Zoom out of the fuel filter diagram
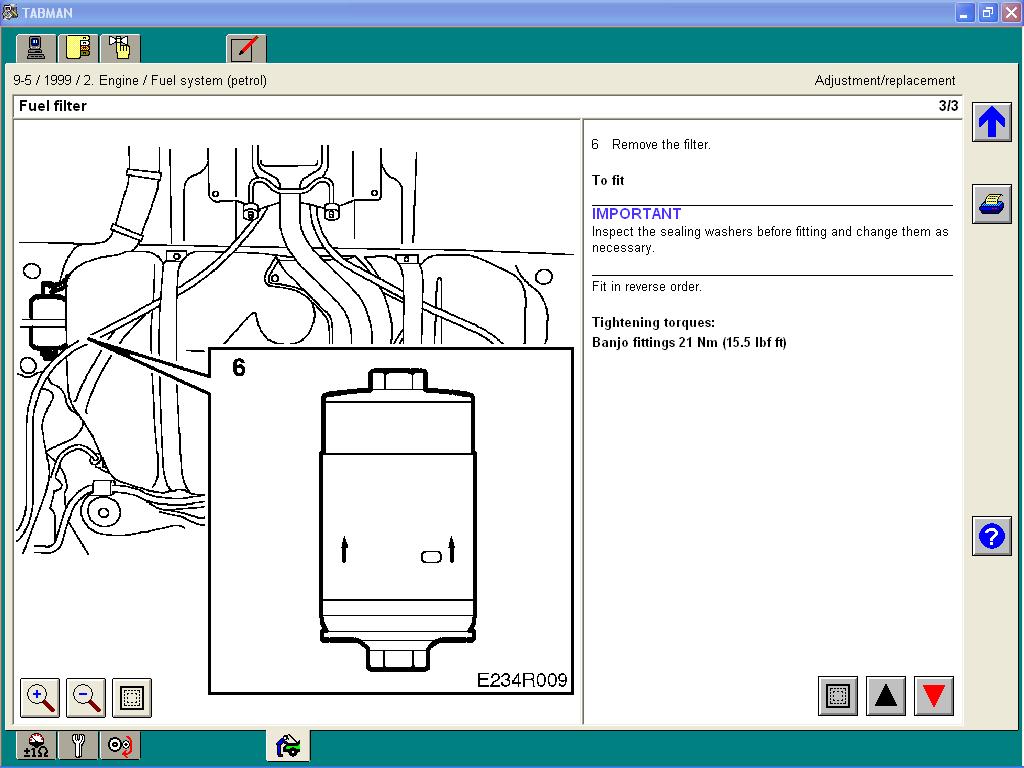Viewport: 1024px width, 768px height. point(86,697)
